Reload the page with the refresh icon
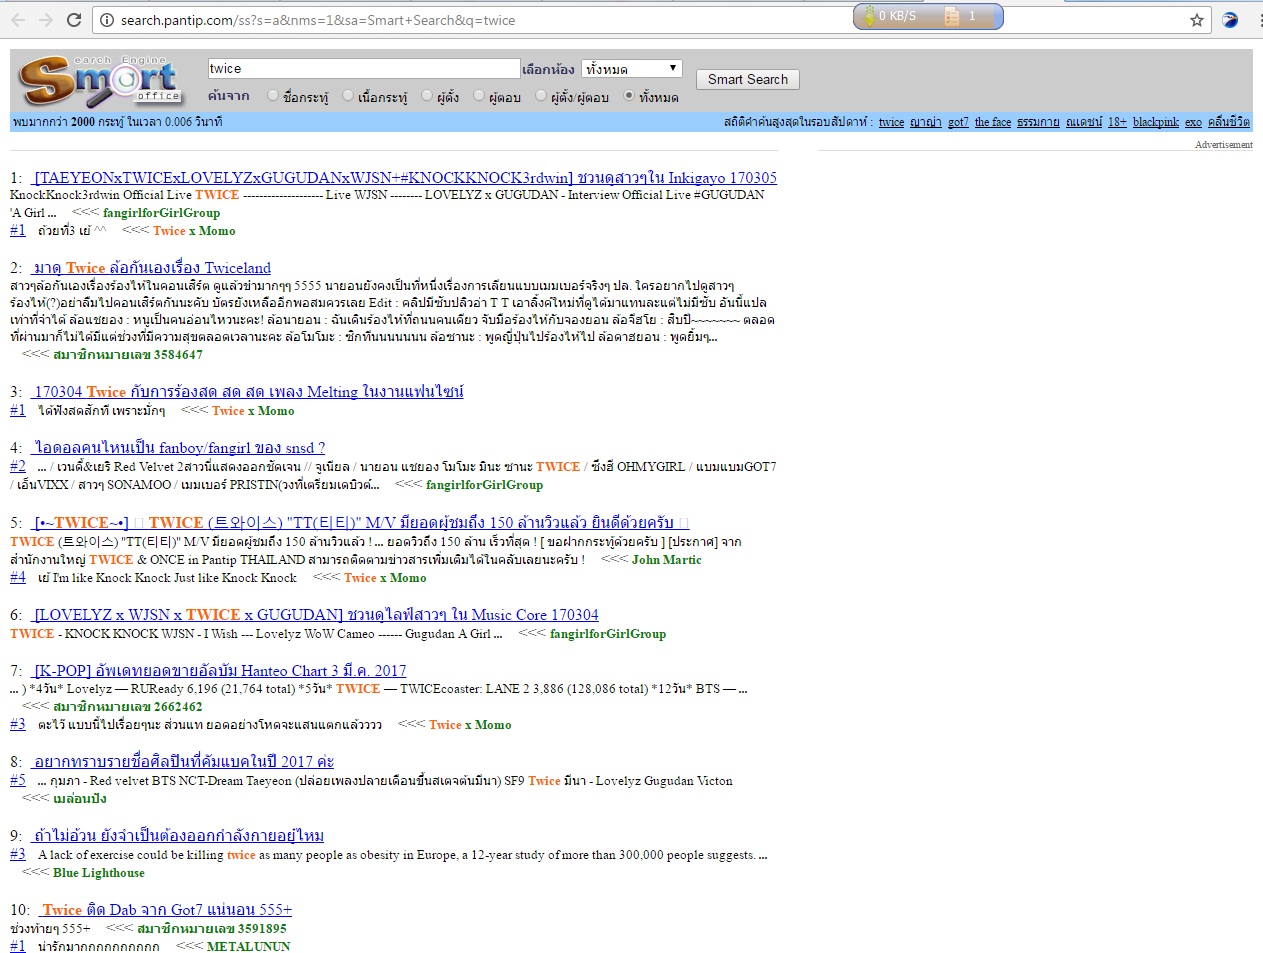The height and width of the screenshot is (953, 1263). (74, 20)
